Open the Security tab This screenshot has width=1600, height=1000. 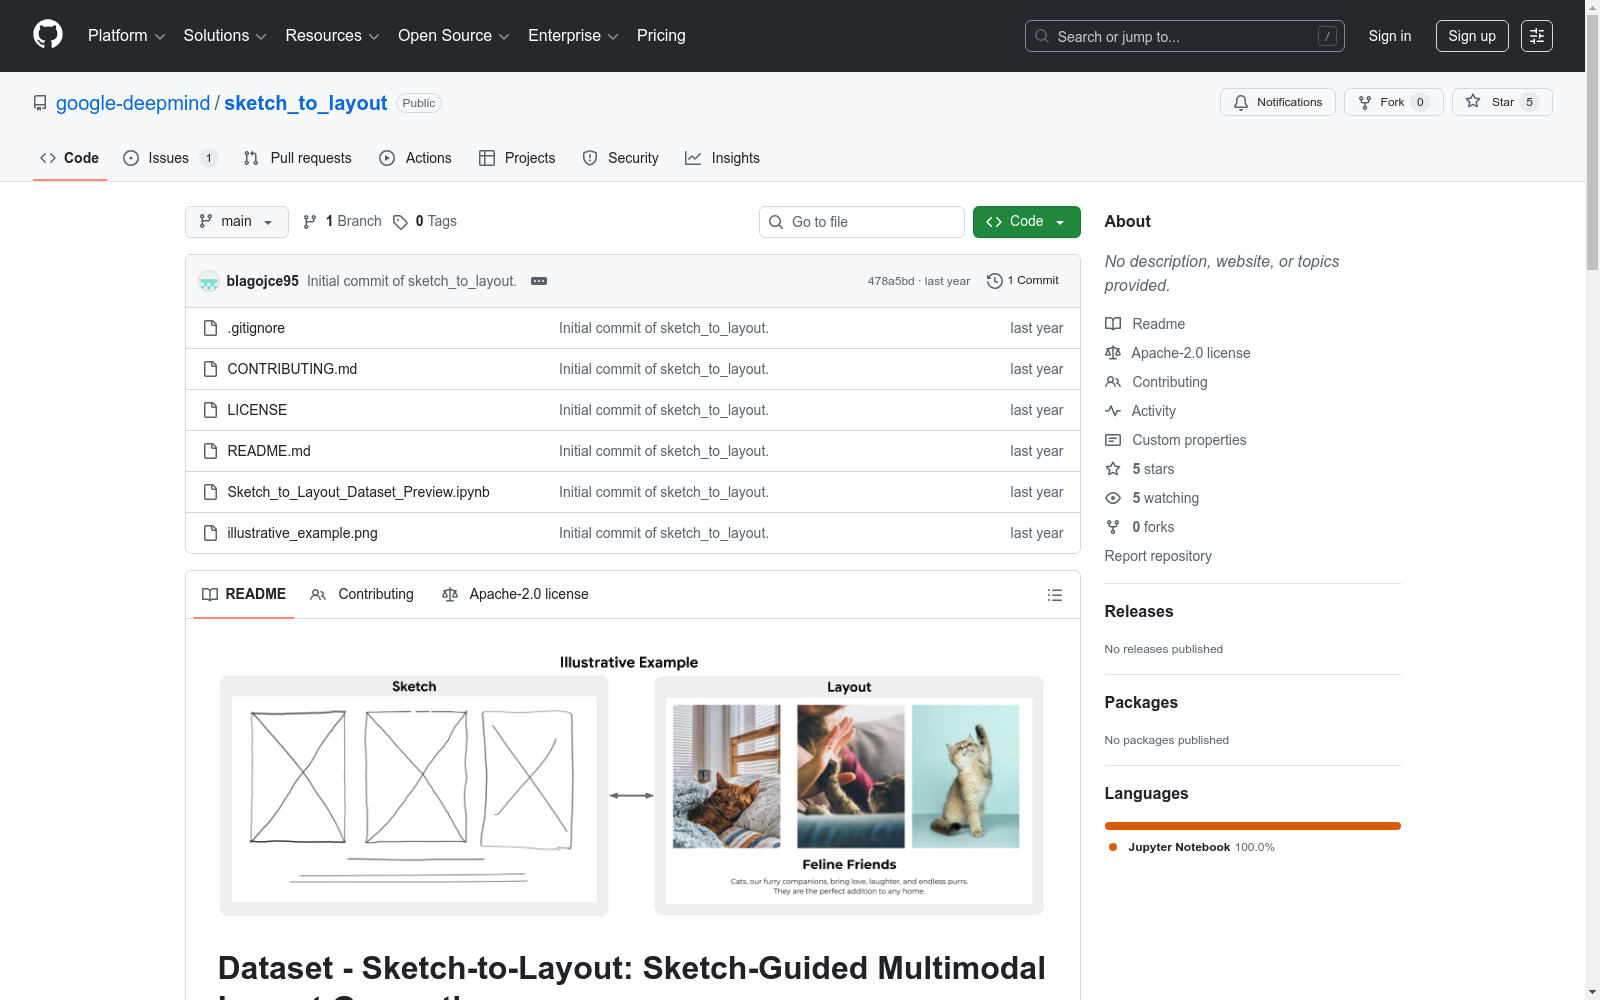[621, 158]
